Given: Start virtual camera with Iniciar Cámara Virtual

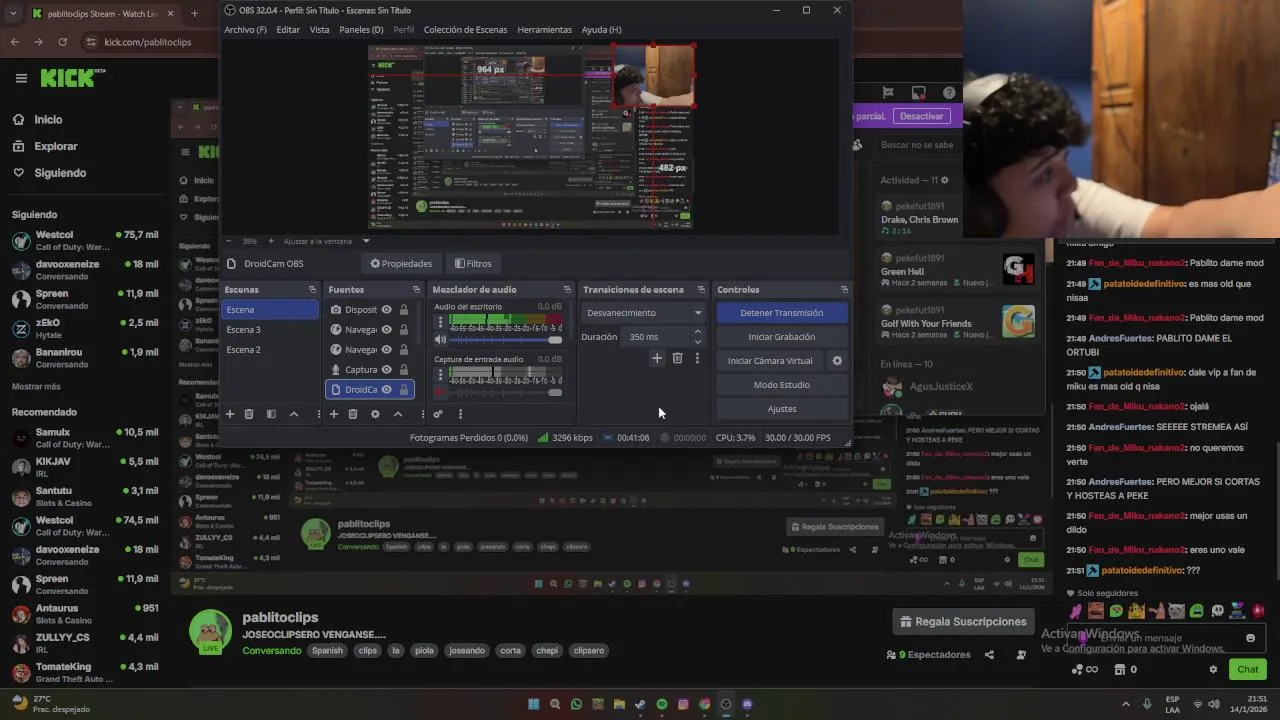Looking at the screenshot, I should [770, 361].
